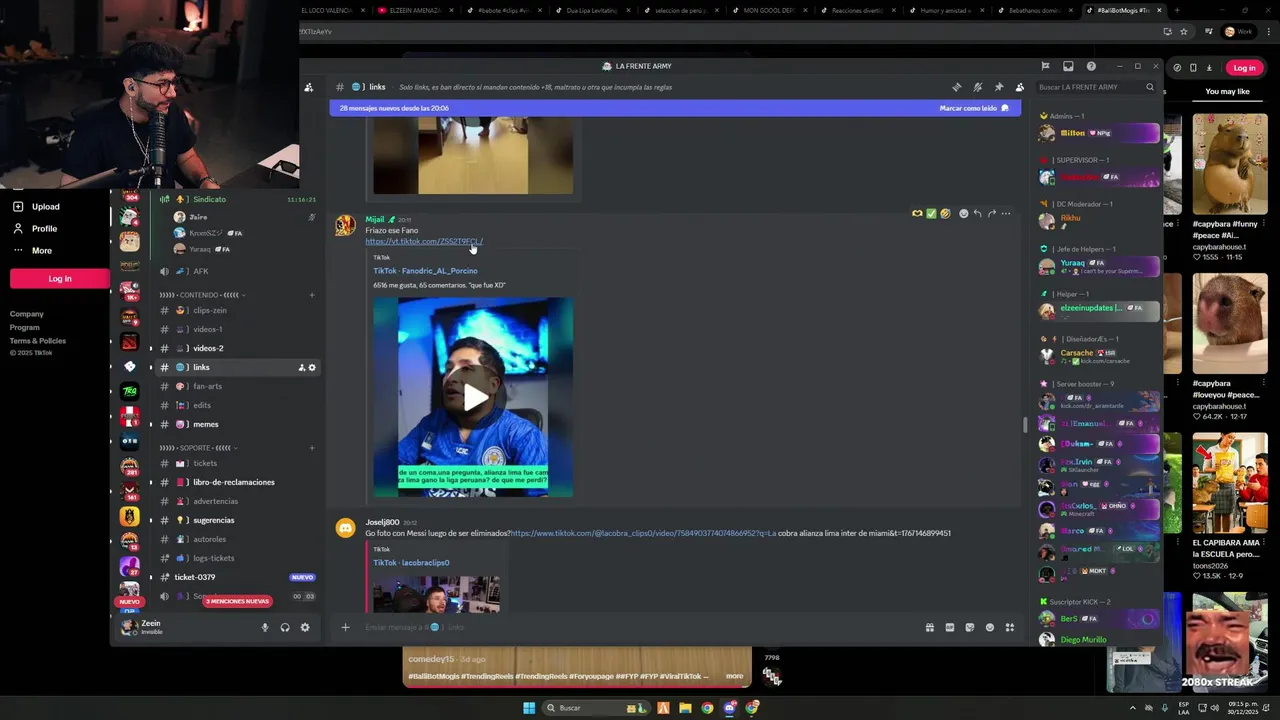Create channel with plus beside SOPORTE
1280x720 pixels.
pos(311,448)
